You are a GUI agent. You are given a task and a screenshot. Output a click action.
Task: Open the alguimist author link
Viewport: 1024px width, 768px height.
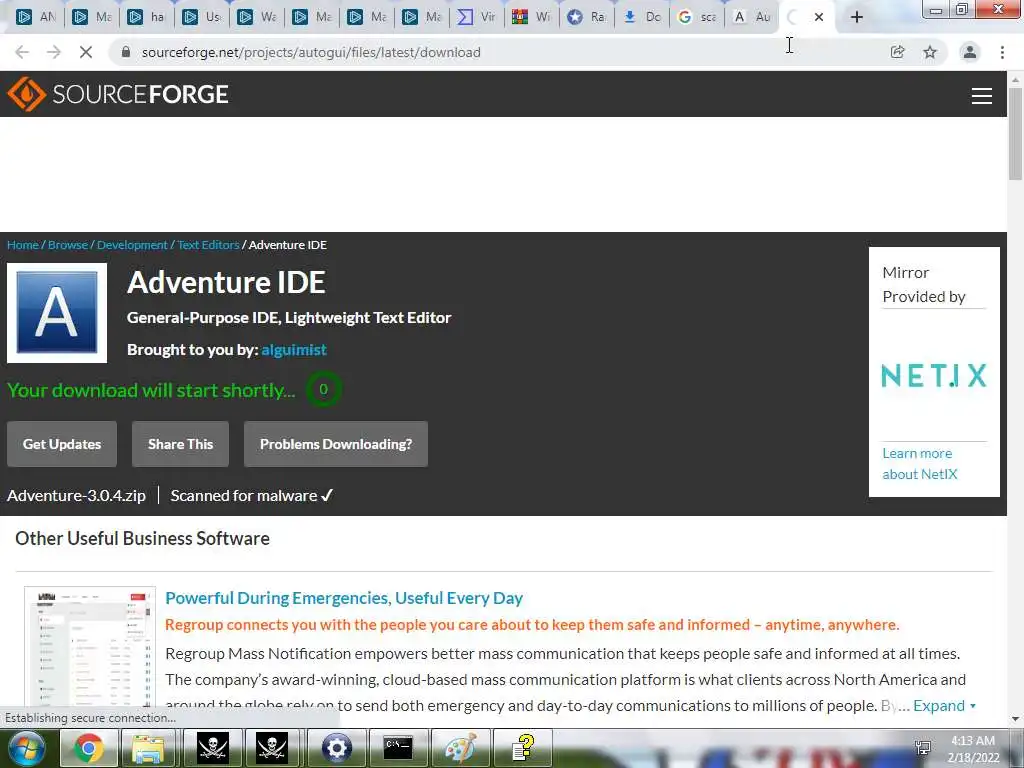294,349
